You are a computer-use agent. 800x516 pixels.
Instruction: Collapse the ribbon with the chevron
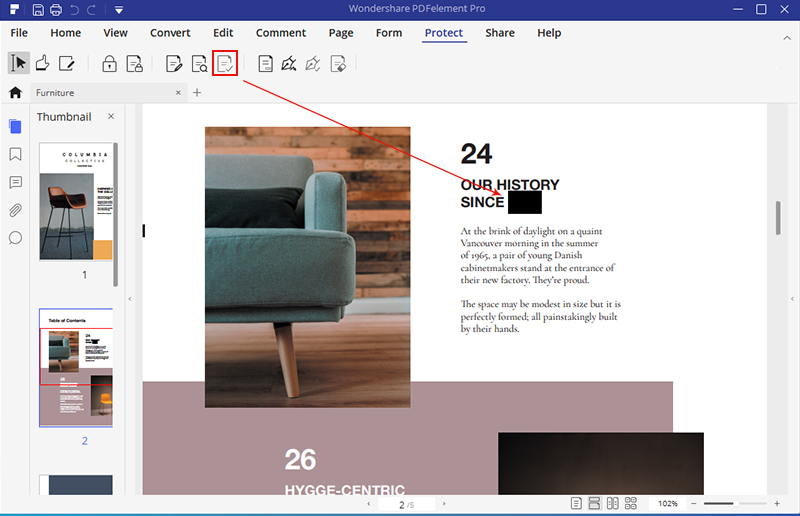tap(787, 38)
